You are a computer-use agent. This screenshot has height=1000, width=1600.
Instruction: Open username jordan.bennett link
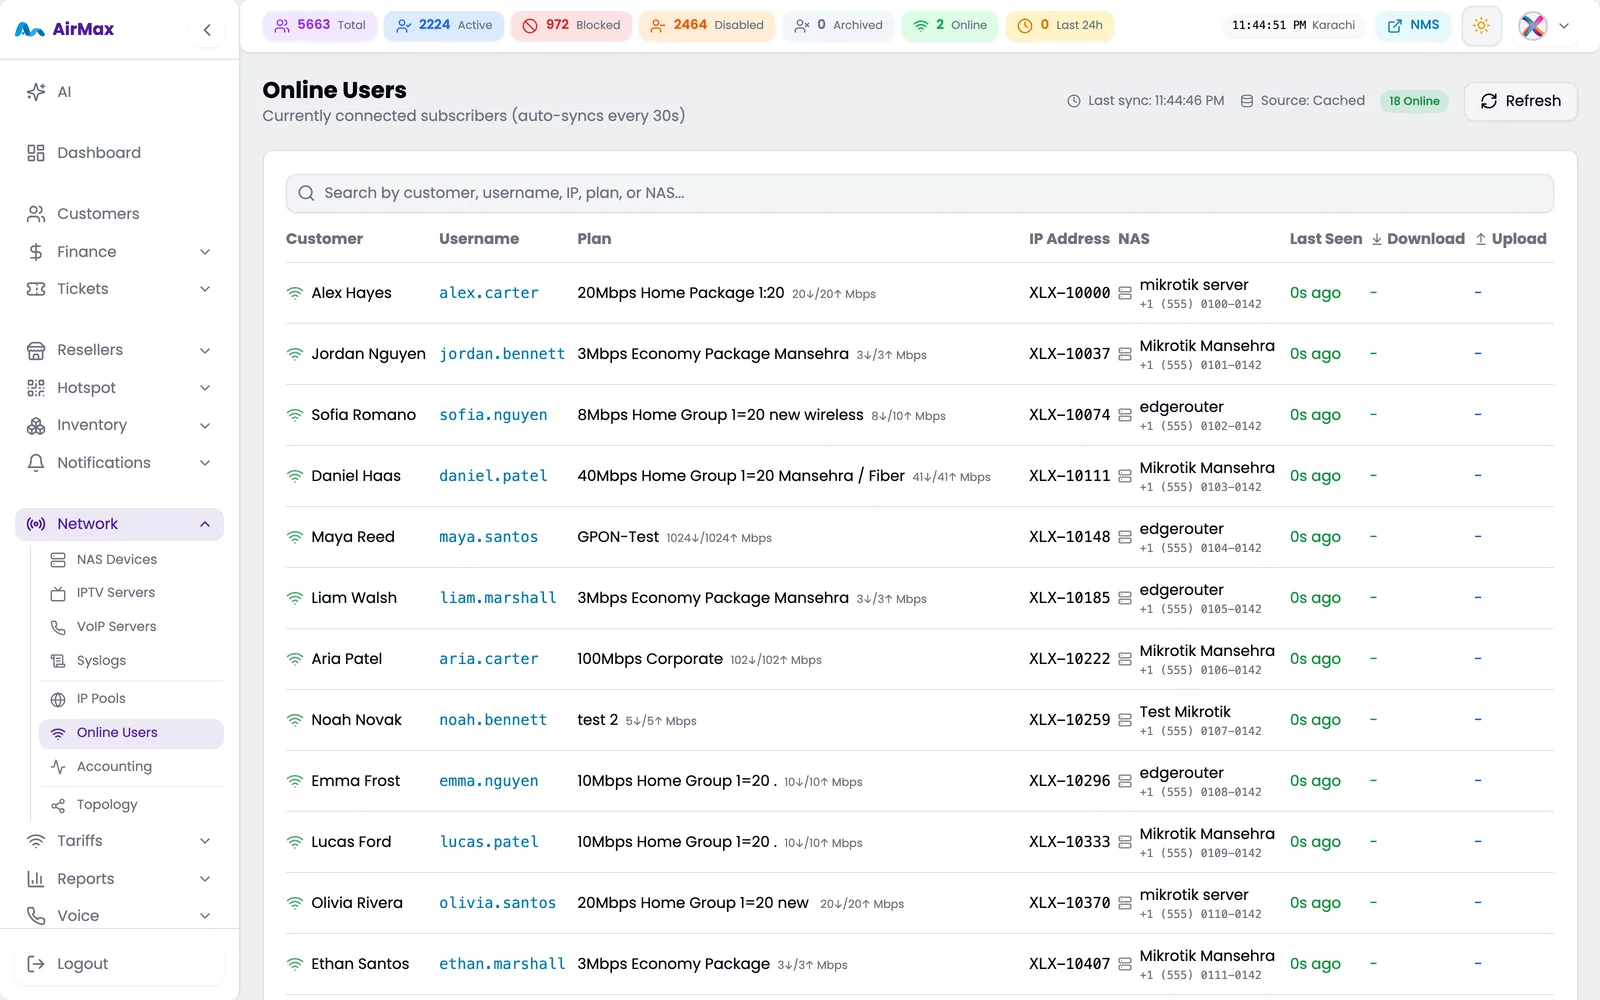pyautogui.click(x=502, y=354)
